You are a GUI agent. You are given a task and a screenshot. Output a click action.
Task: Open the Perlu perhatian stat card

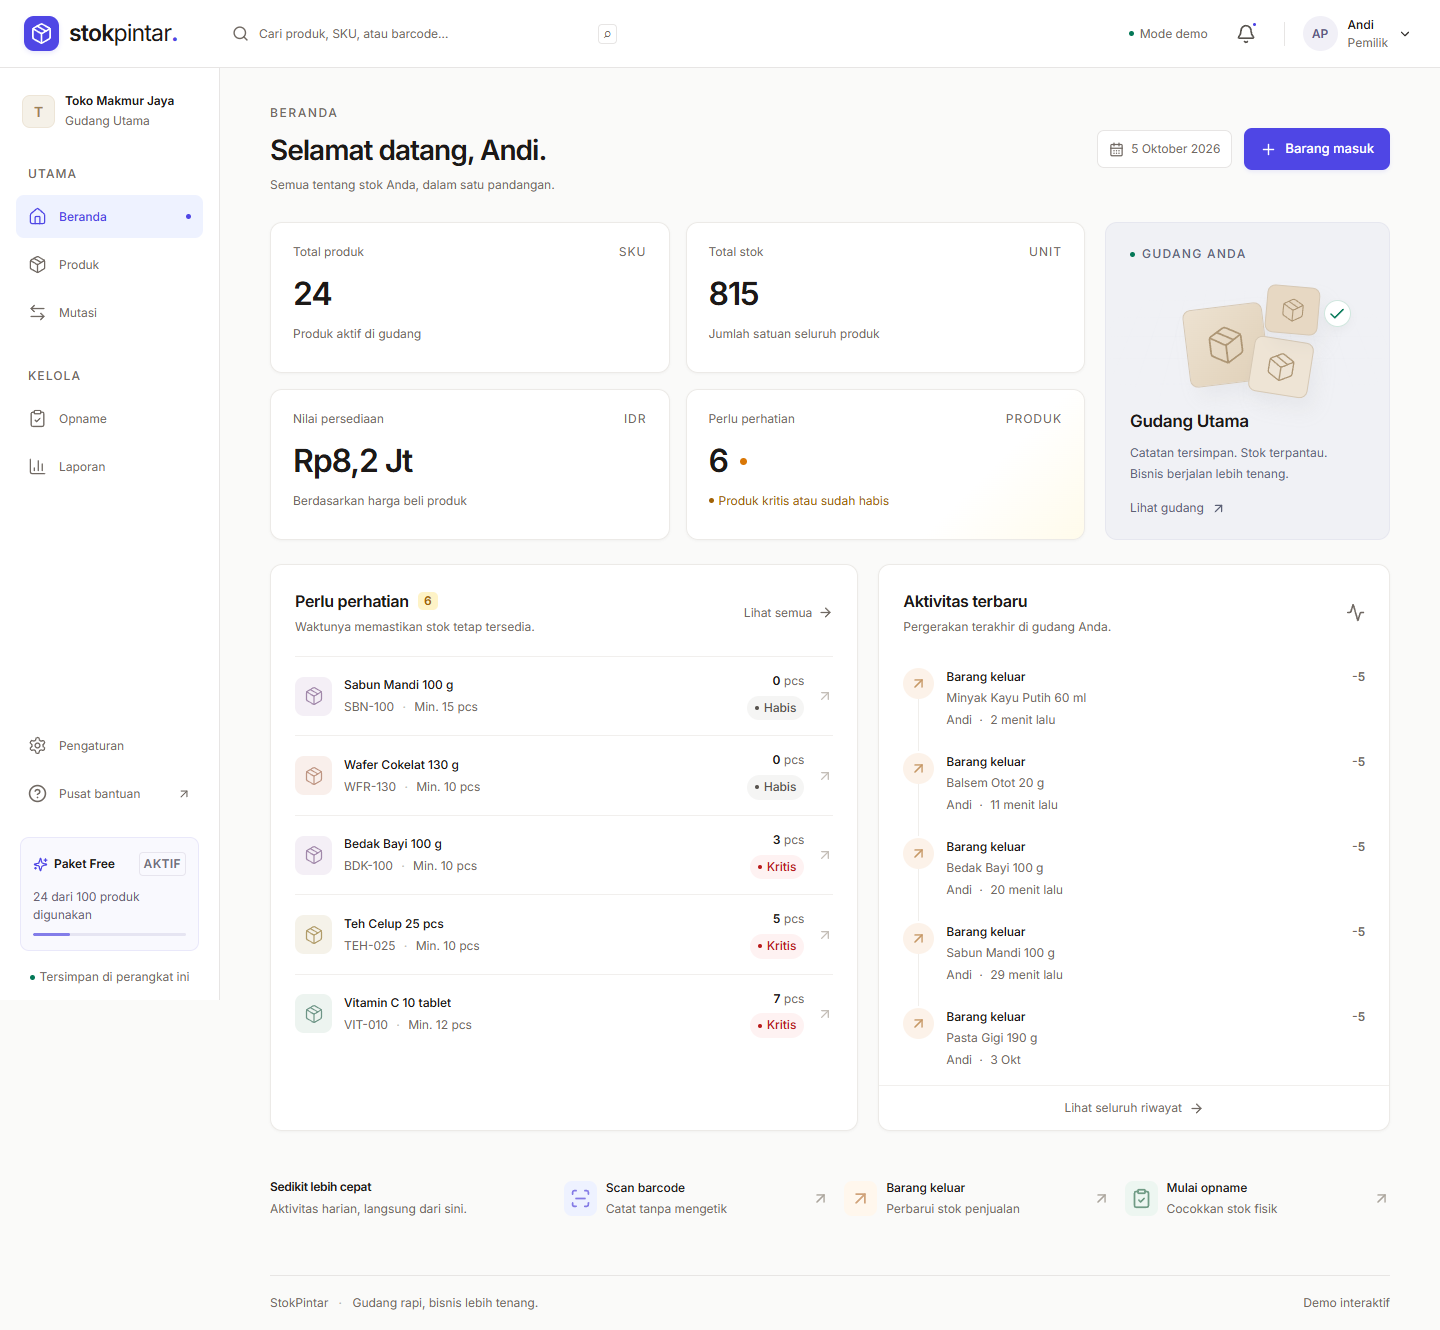coord(885,464)
